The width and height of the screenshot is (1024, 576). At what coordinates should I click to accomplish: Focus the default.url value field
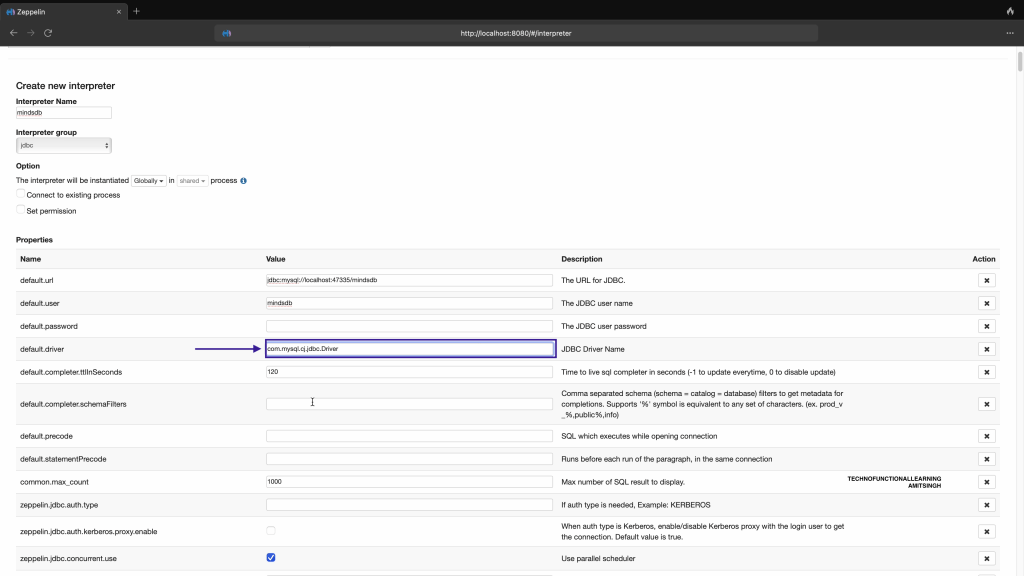click(x=409, y=281)
